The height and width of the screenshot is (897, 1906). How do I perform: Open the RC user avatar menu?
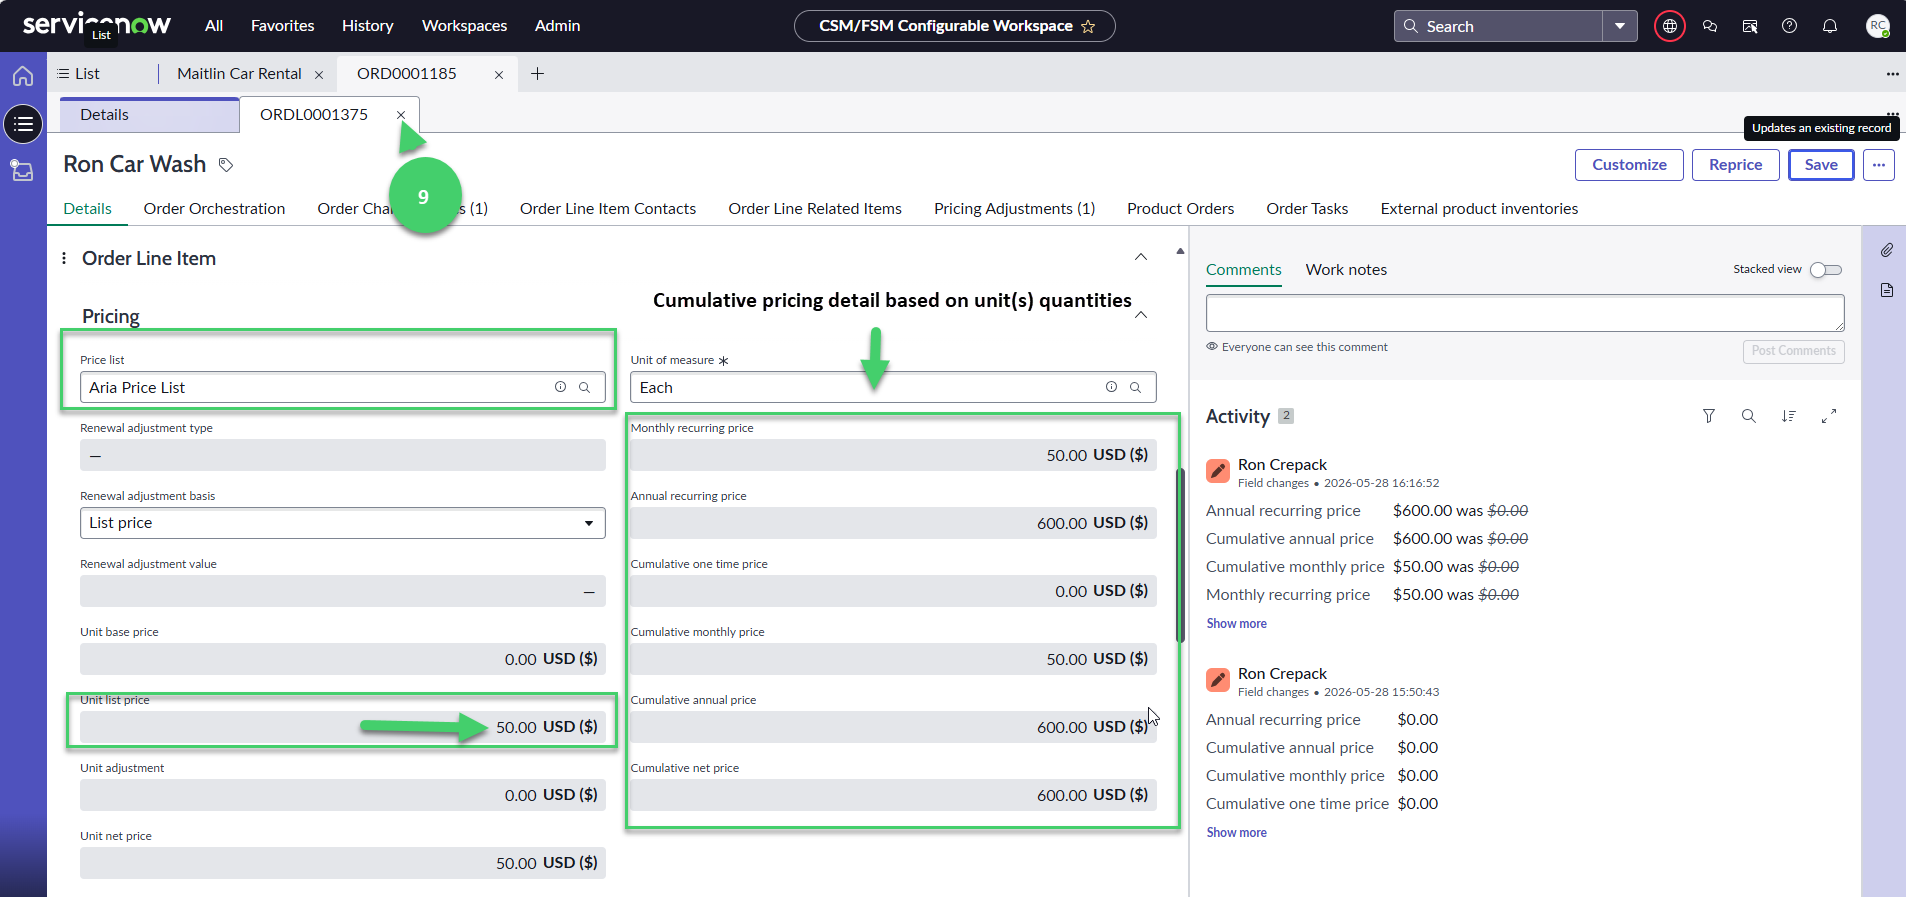[x=1877, y=26]
